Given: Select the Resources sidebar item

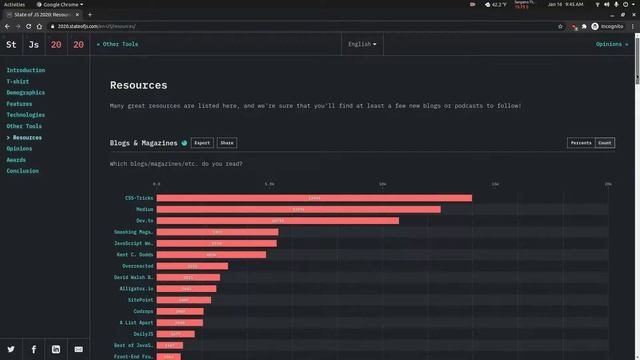Looking at the screenshot, I should (x=24, y=138).
